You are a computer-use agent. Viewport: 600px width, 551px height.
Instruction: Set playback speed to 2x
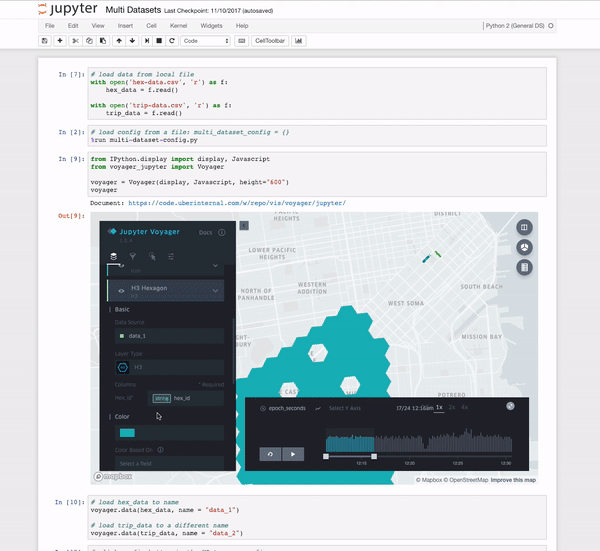tap(452, 408)
